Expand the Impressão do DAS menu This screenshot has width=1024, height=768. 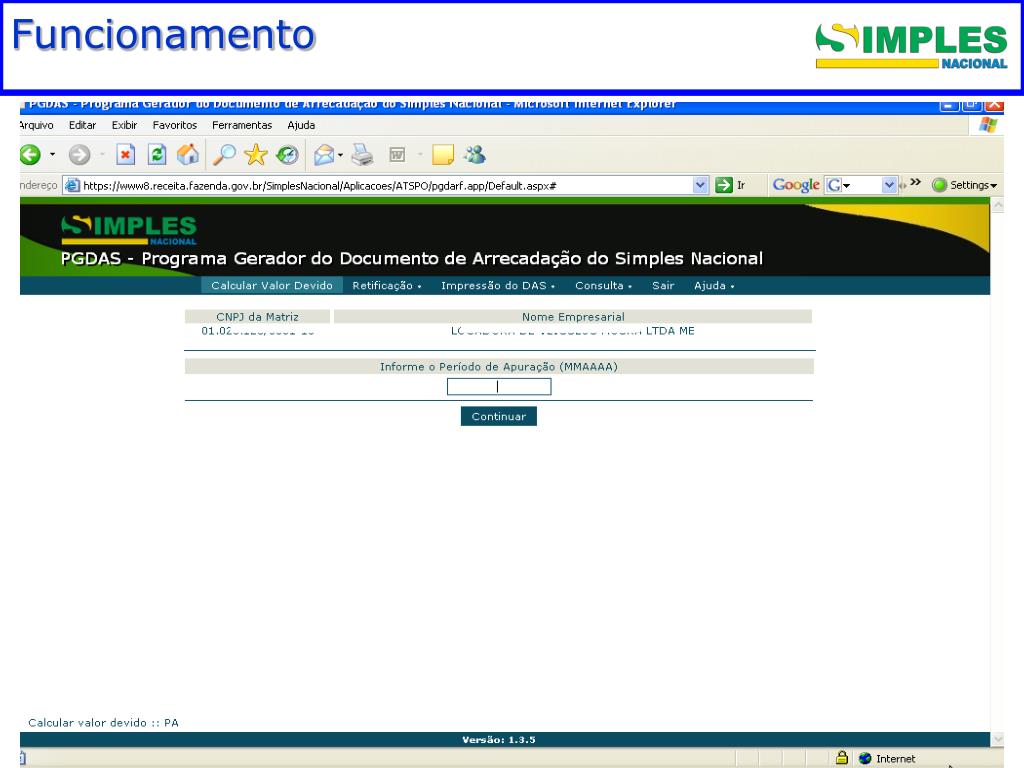coord(498,285)
